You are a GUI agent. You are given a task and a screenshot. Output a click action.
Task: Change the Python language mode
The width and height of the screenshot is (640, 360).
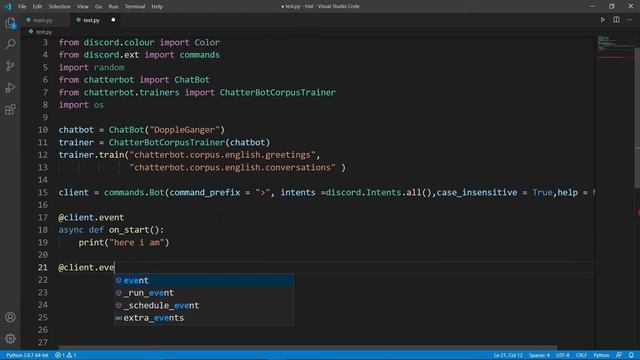tap(601, 355)
